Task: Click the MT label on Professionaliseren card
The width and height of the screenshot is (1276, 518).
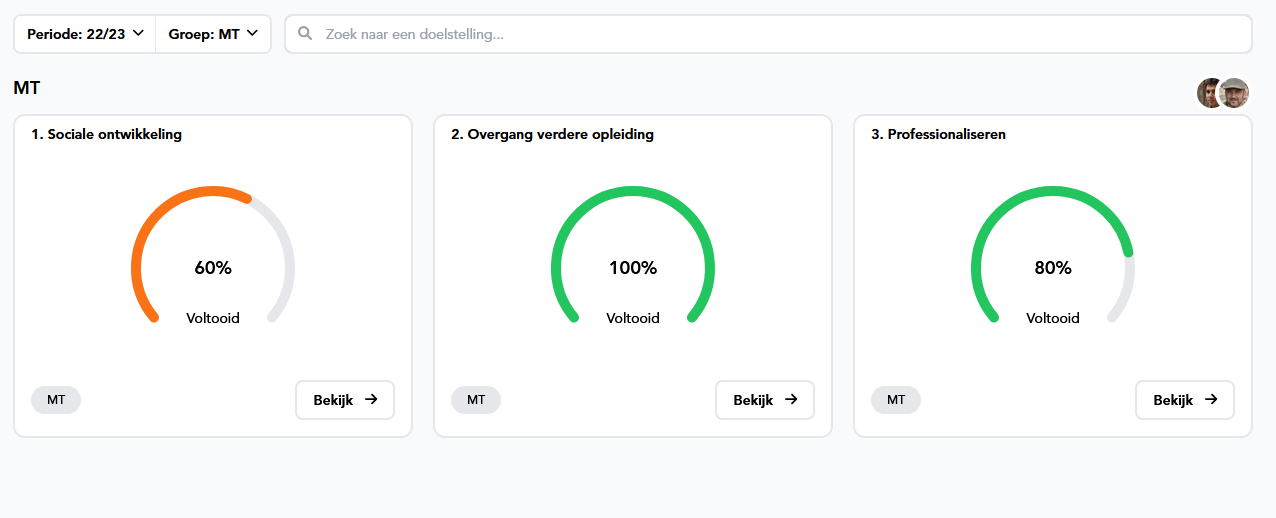Action: (896, 400)
